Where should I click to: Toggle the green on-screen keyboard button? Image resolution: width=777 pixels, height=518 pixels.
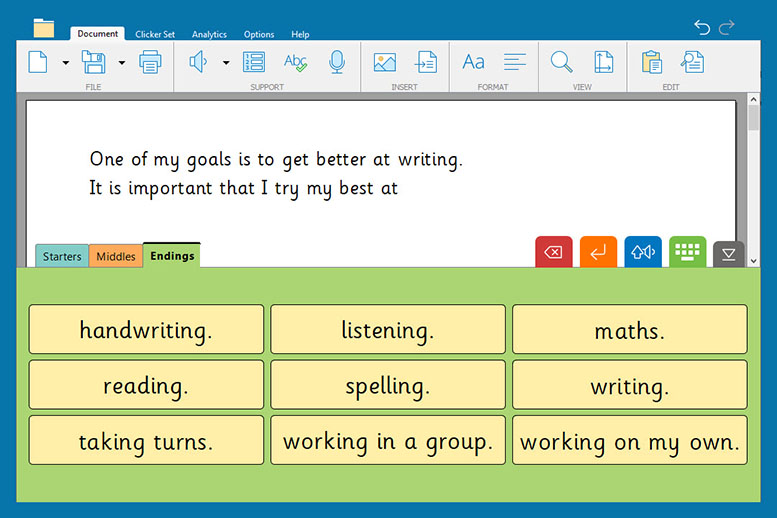point(687,253)
